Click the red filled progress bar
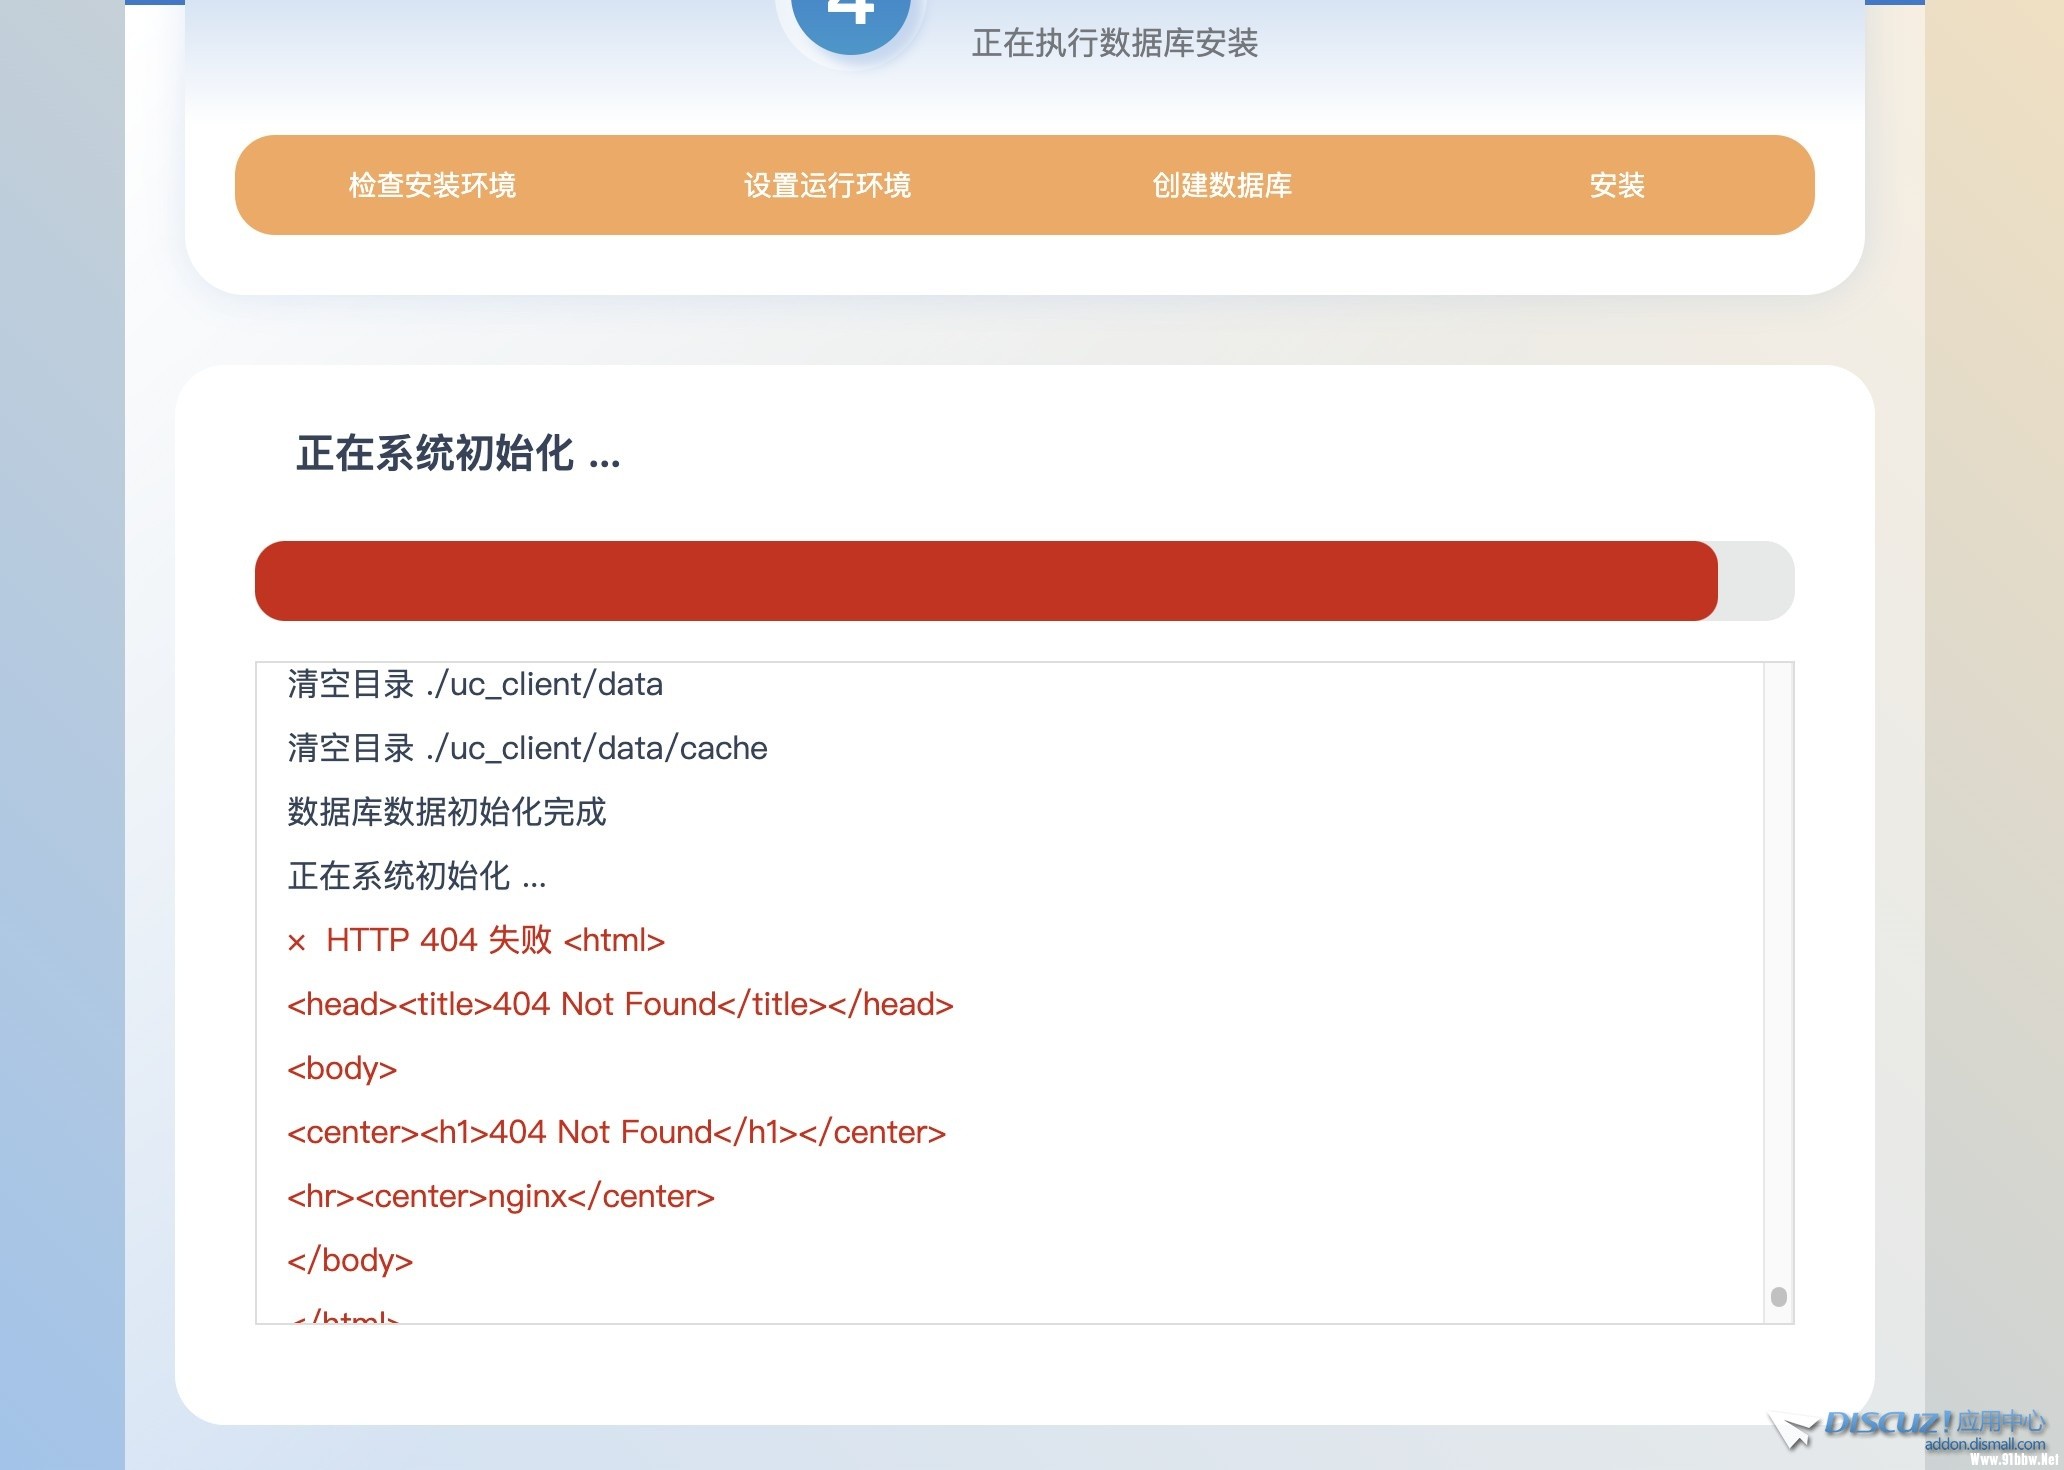This screenshot has height=1470, width=2064. tap(985, 581)
